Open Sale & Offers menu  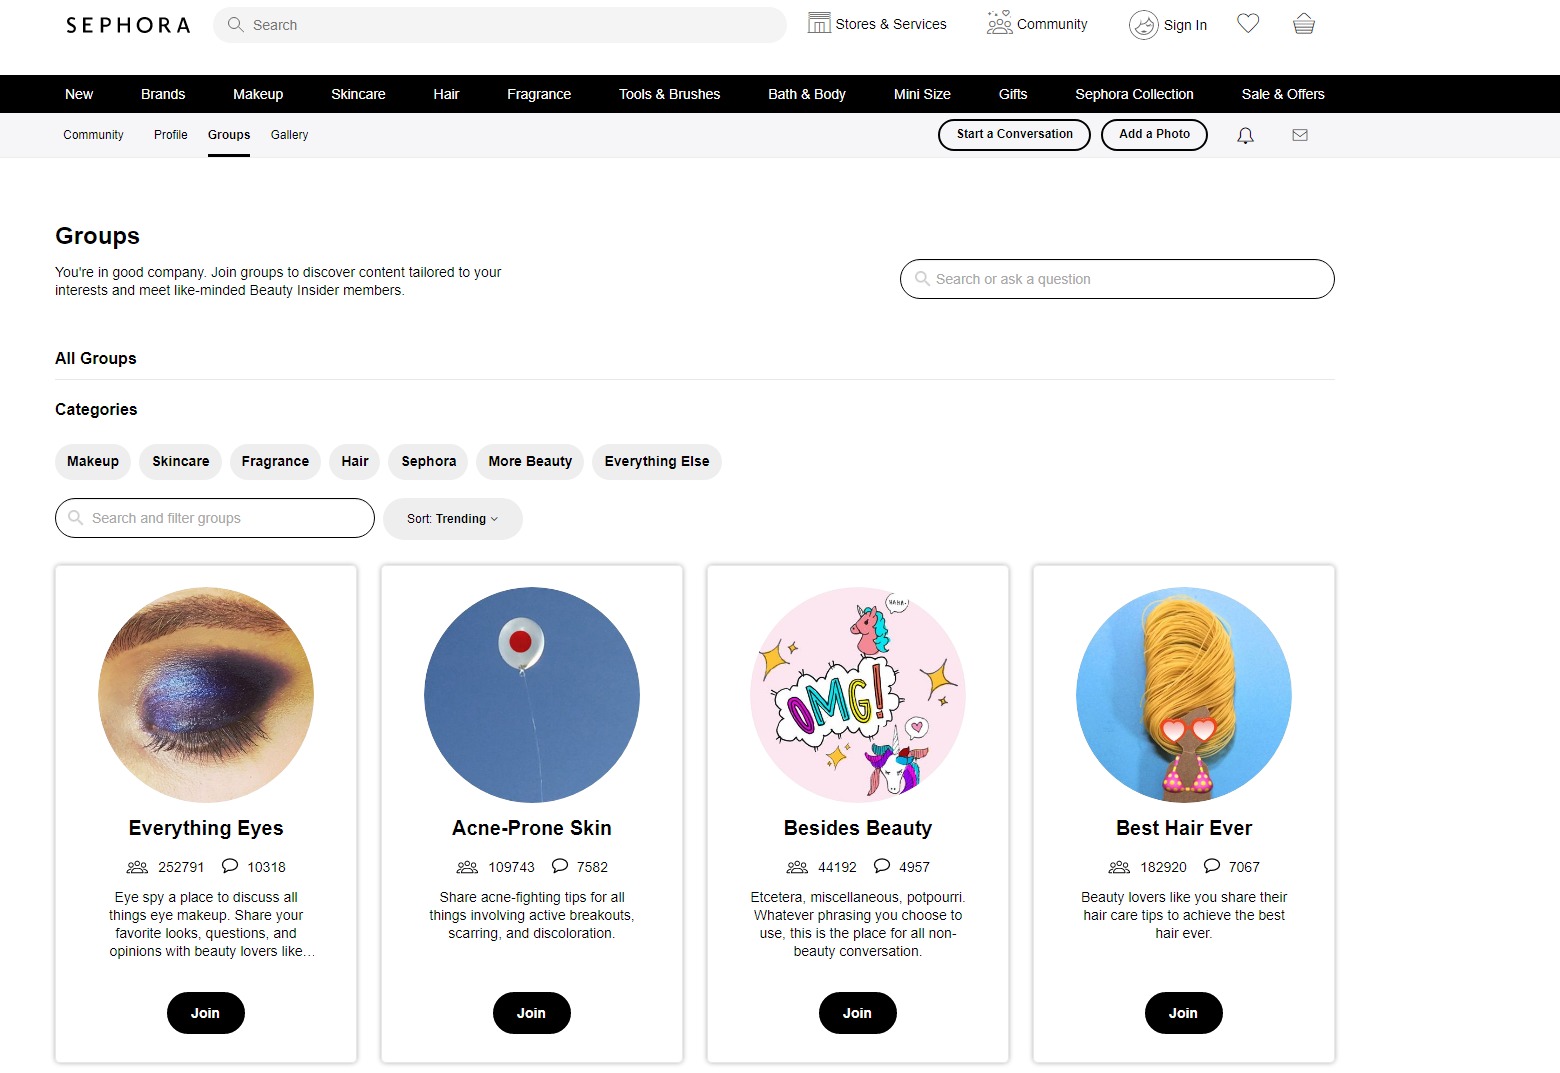(1283, 94)
